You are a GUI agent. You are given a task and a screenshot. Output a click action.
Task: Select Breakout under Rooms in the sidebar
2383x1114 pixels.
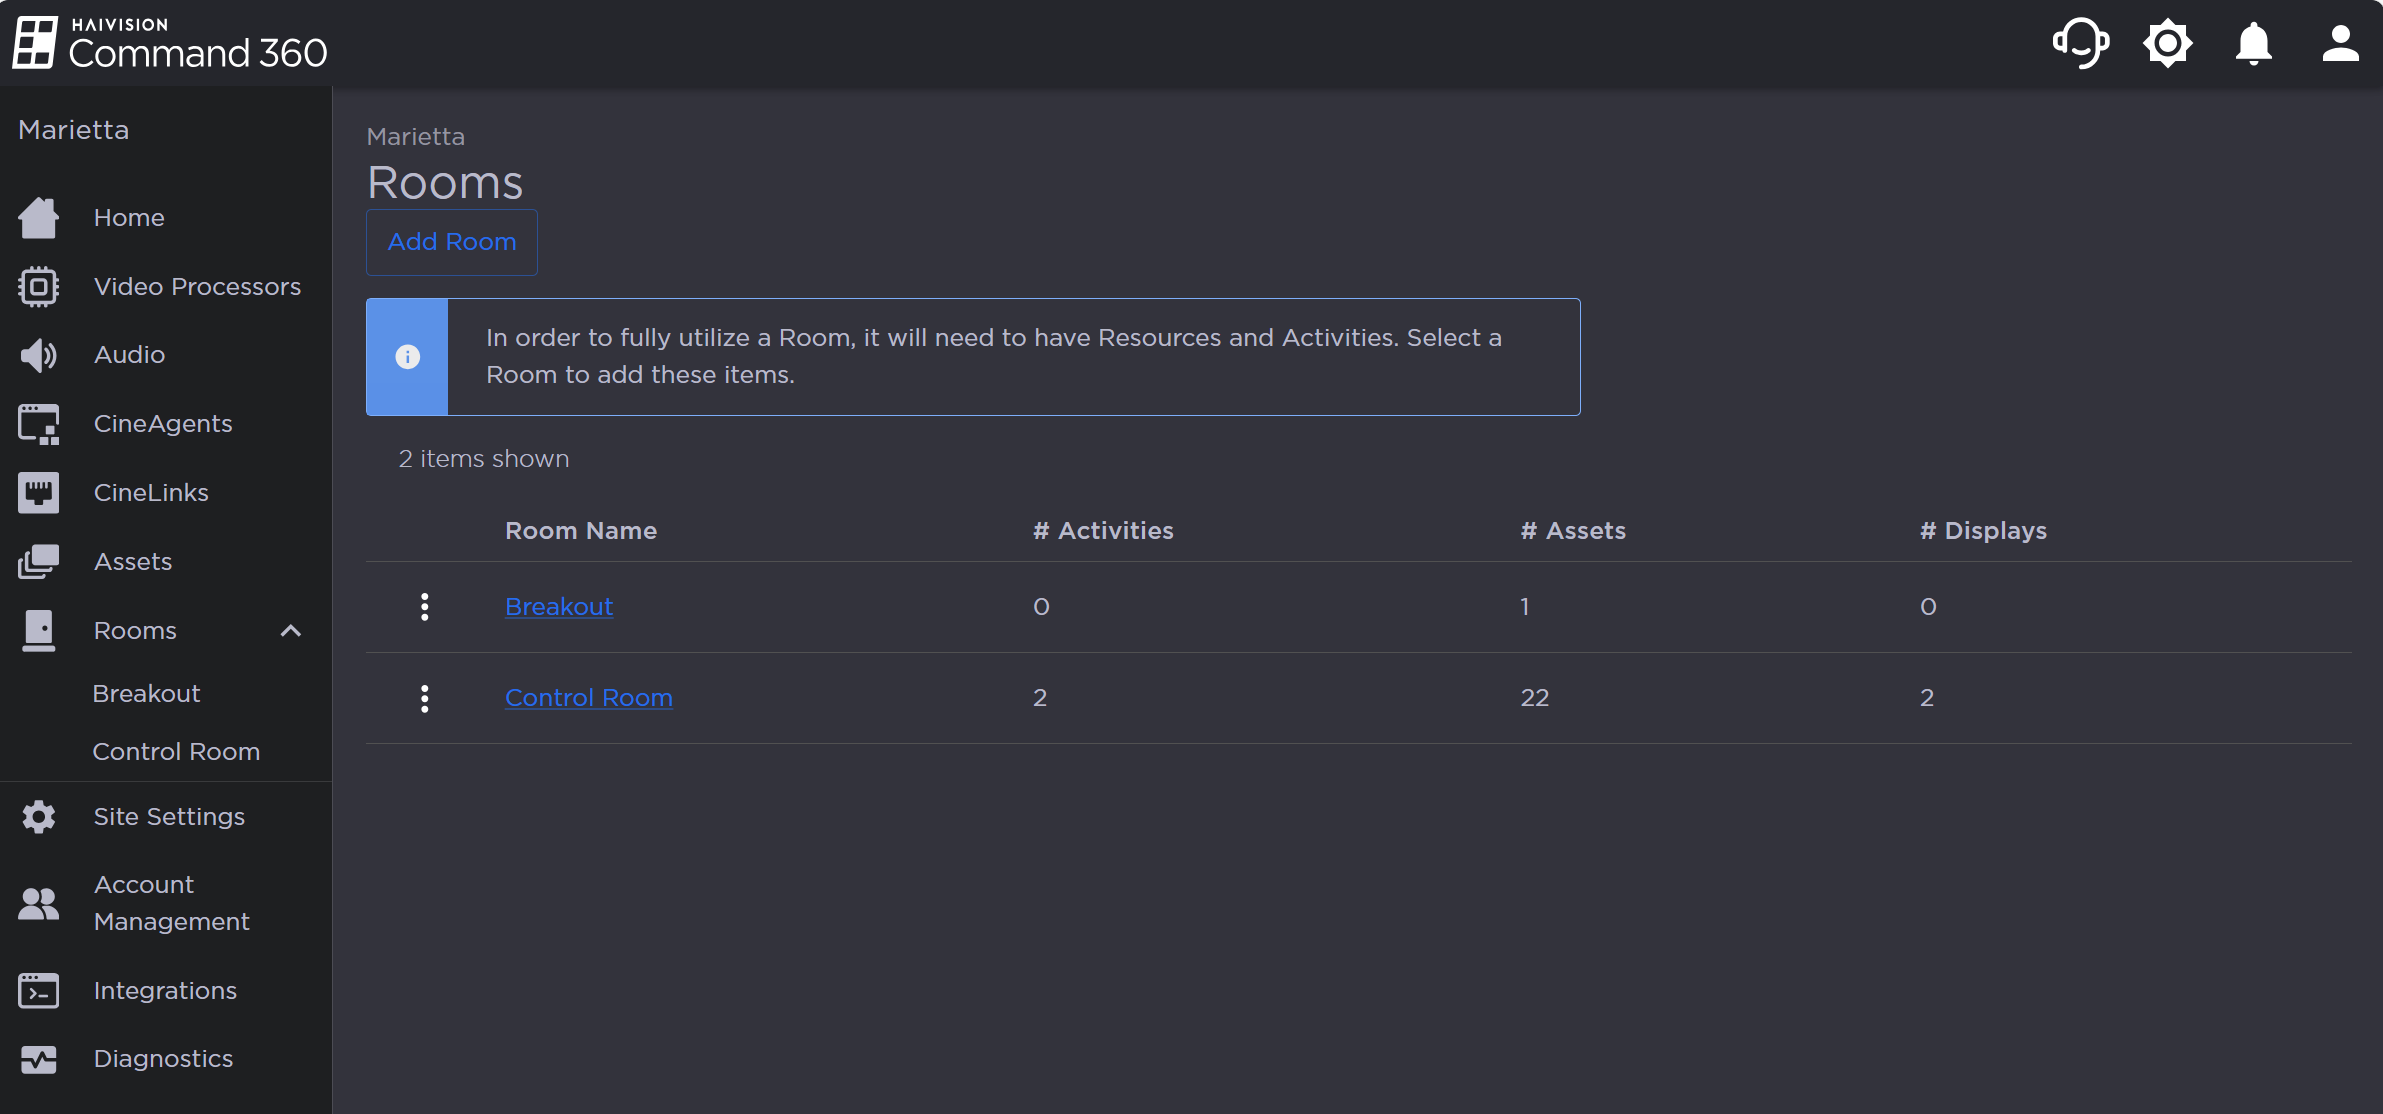point(146,694)
